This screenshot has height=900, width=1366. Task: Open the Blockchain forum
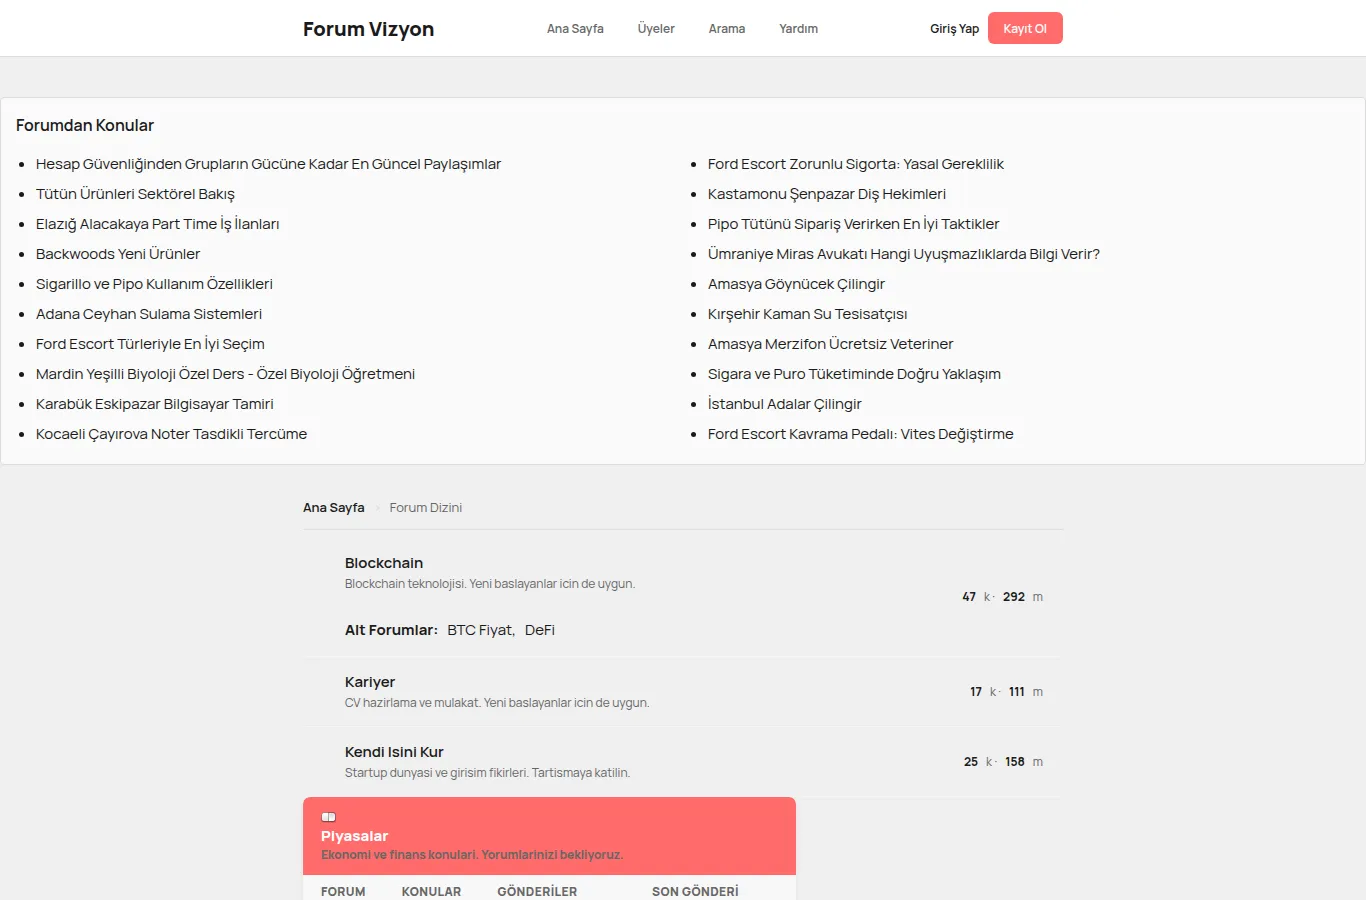coord(384,563)
